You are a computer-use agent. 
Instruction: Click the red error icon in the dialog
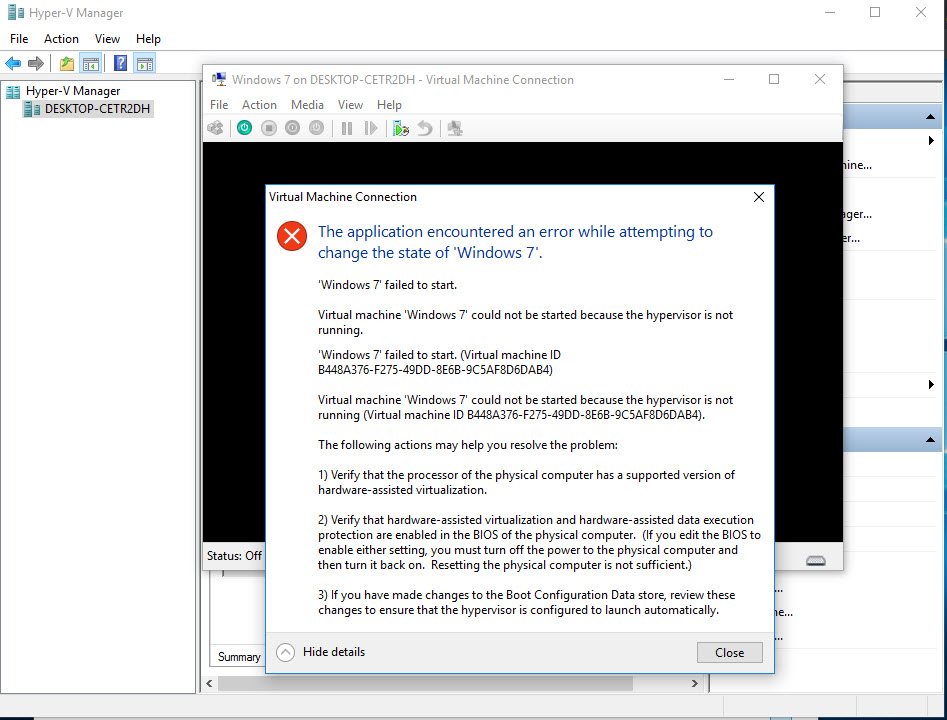pyautogui.click(x=292, y=236)
